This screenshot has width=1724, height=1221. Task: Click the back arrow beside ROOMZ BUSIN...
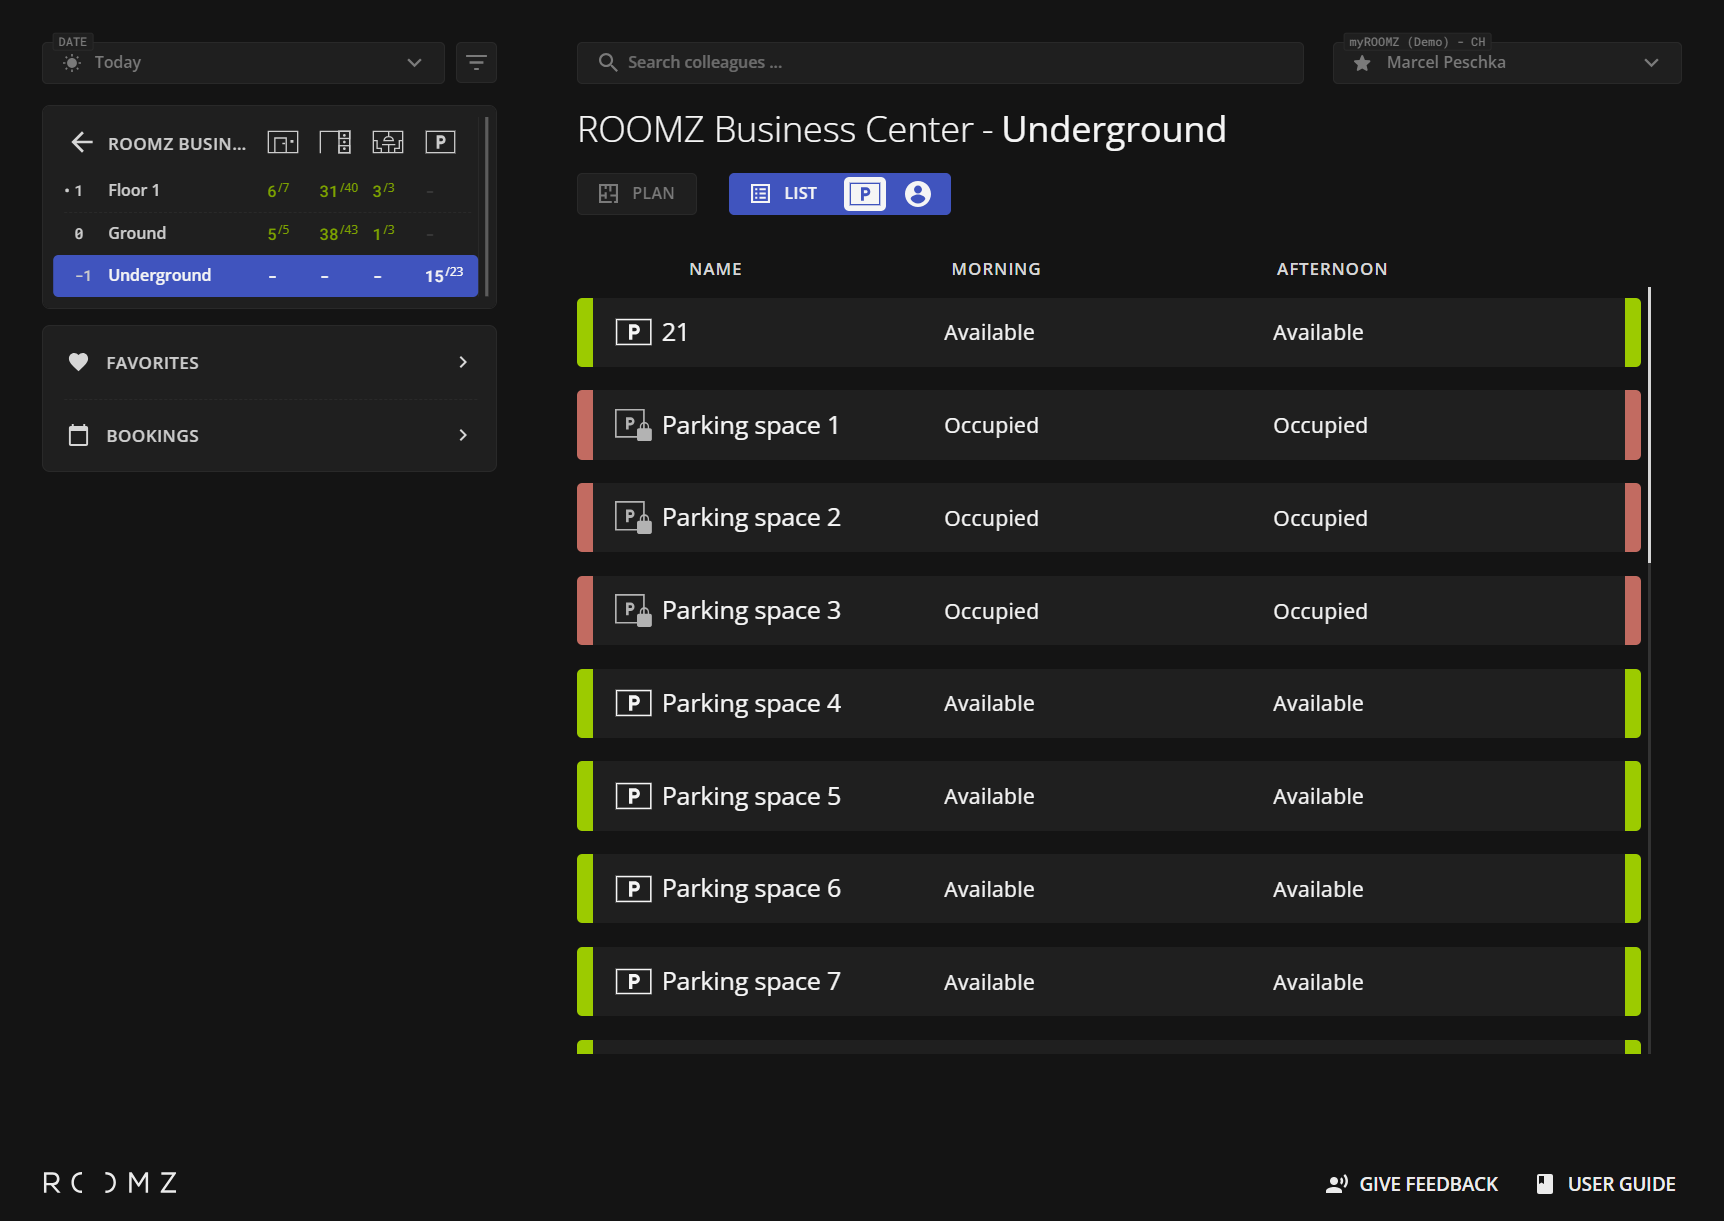[82, 143]
